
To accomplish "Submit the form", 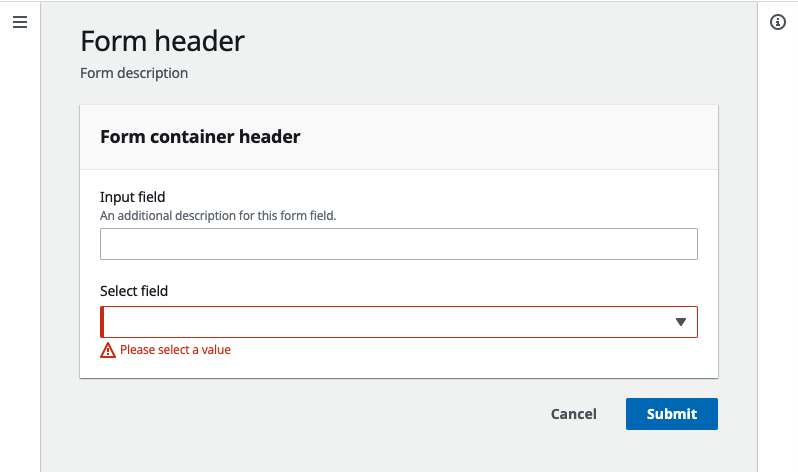I will pyautogui.click(x=672, y=414).
